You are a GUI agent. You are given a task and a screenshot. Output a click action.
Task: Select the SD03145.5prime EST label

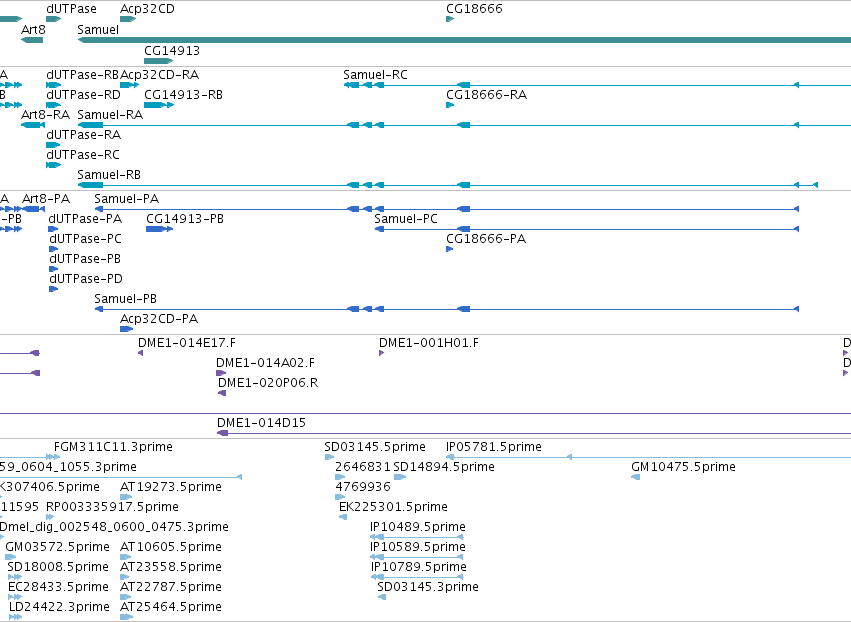click(x=375, y=447)
